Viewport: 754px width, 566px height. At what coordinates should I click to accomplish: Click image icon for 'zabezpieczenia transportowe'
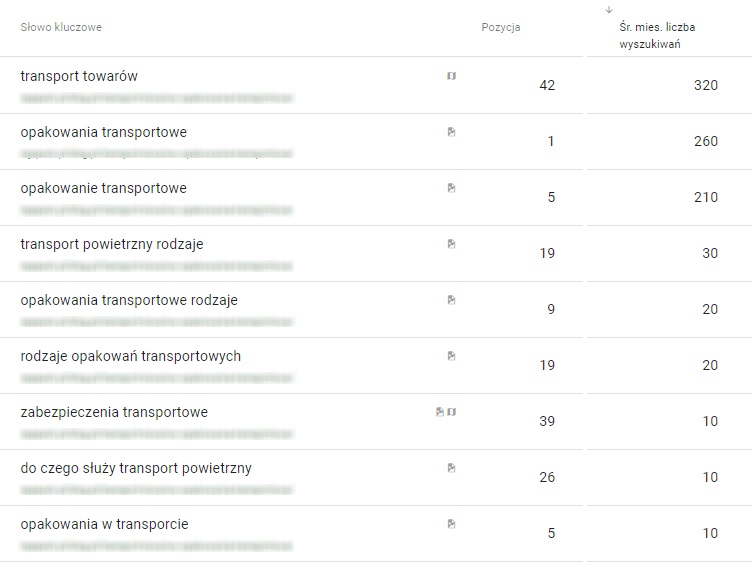[440, 411]
